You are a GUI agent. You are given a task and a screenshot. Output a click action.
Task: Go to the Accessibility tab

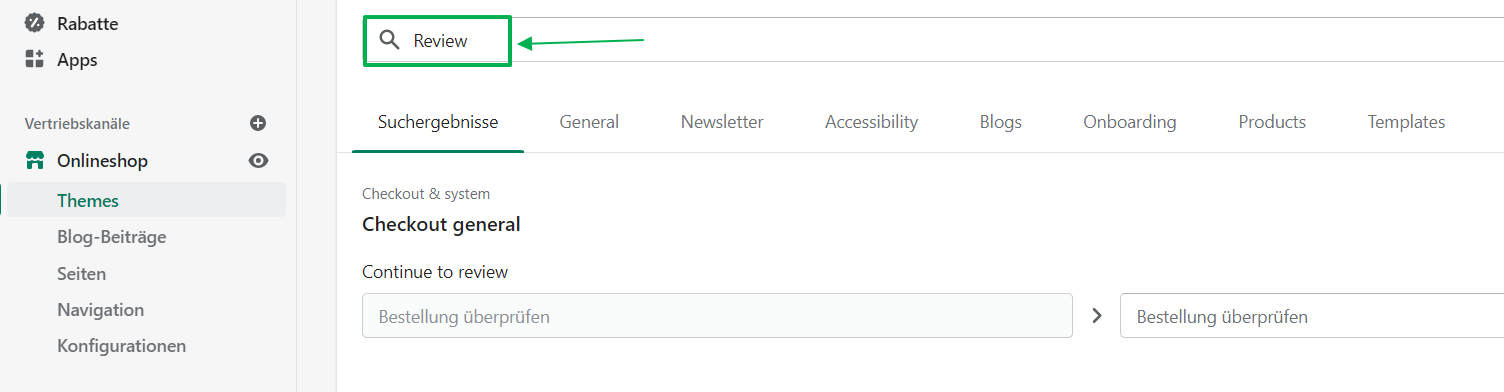tap(871, 122)
